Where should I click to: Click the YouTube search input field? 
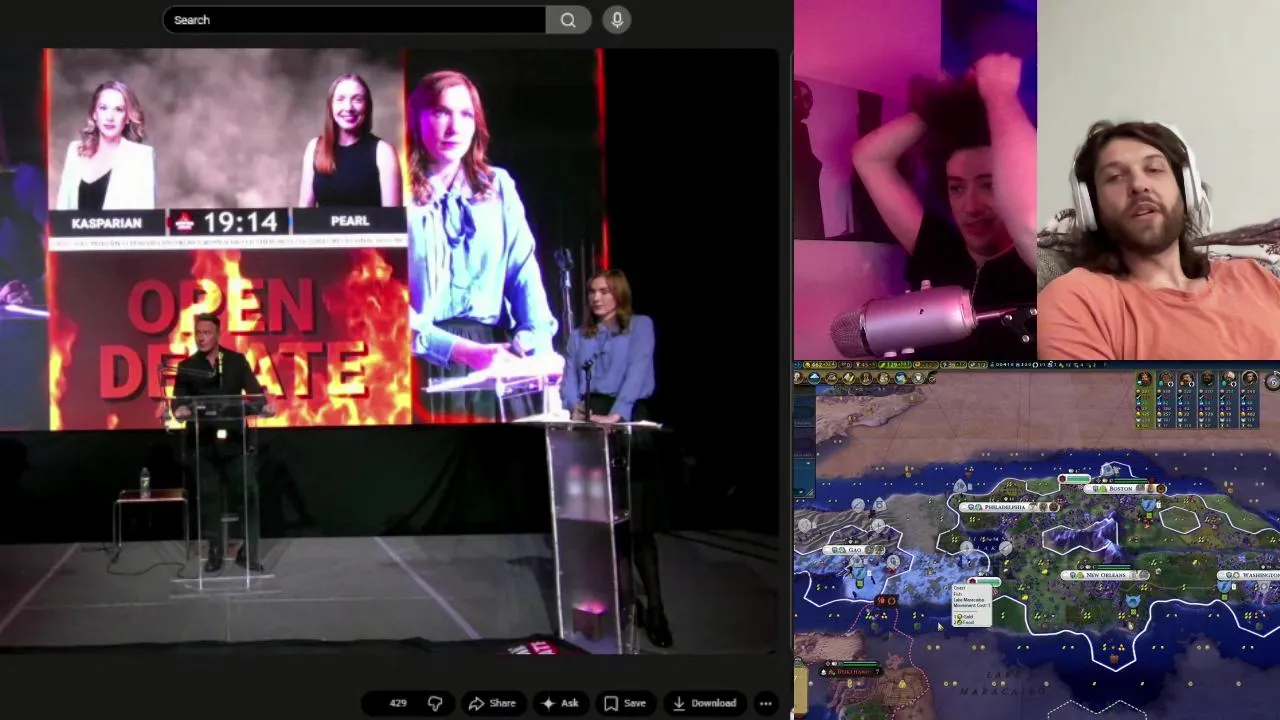coord(354,20)
